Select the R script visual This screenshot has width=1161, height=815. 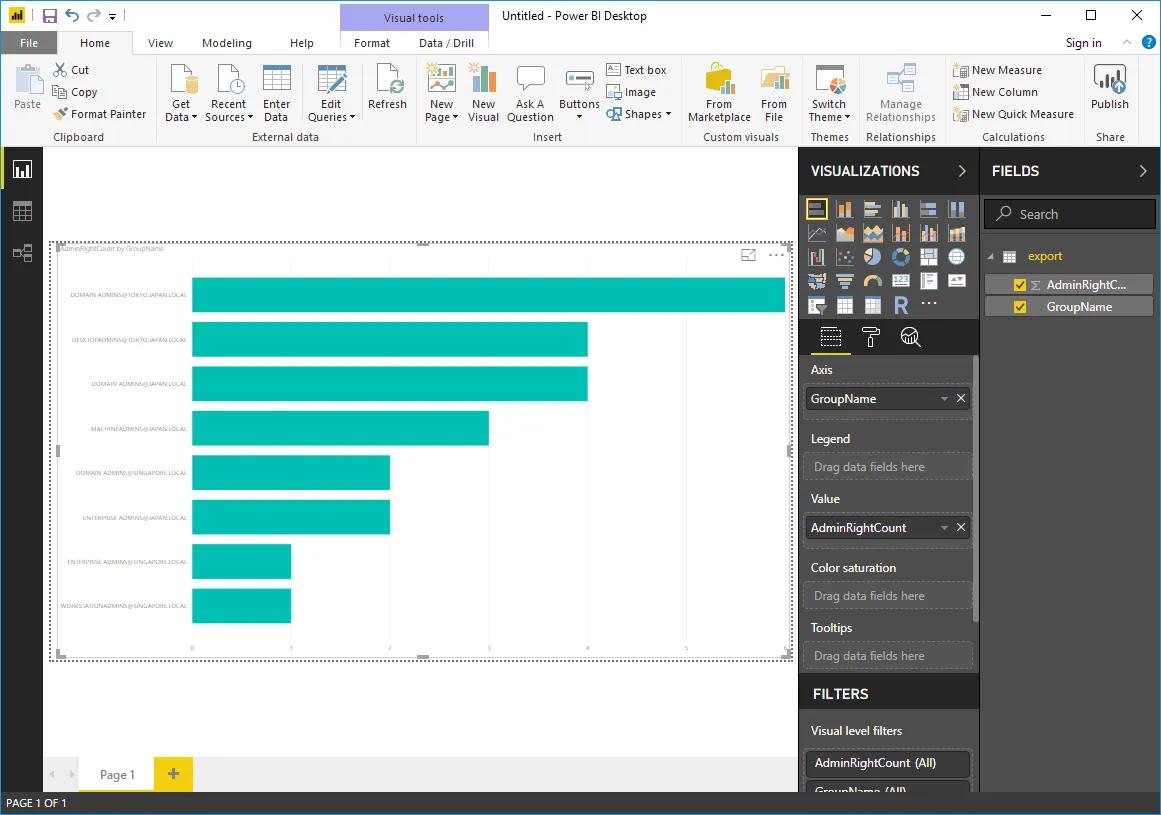click(x=900, y=305)
